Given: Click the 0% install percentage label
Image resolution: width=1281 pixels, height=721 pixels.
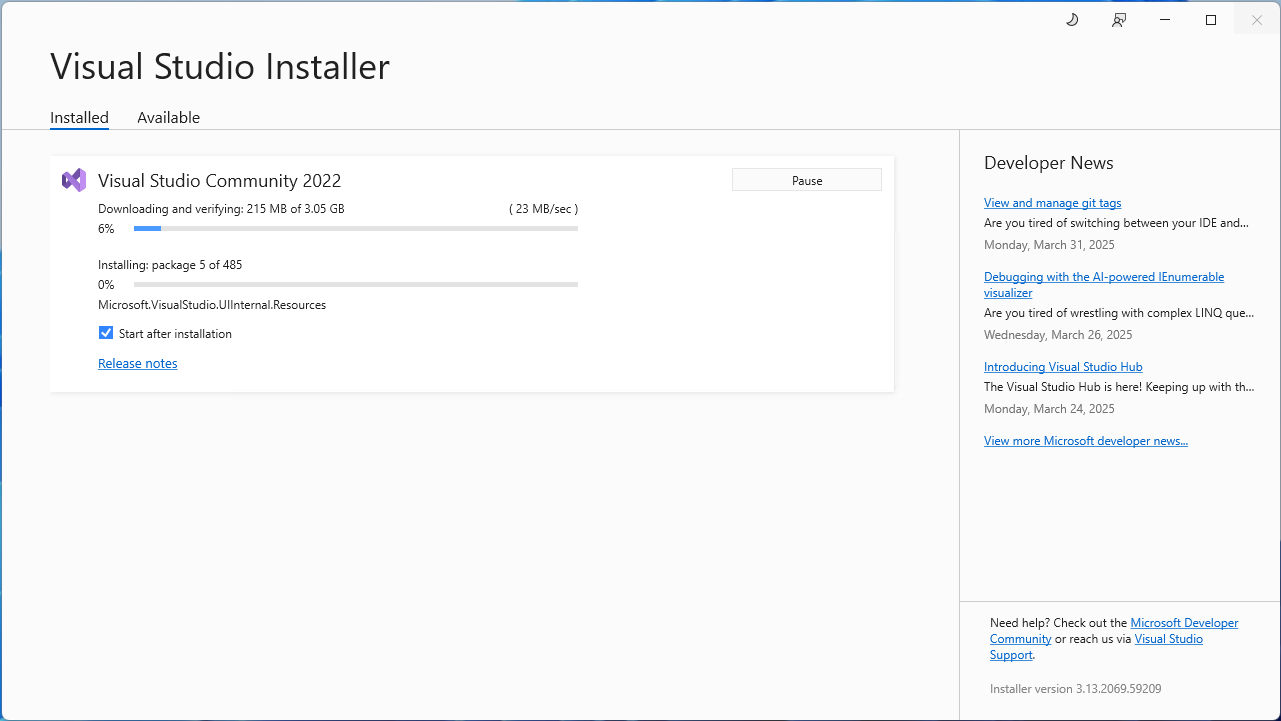Looking at the screenshot, I should pyautogui.click(x=106, y=285).
